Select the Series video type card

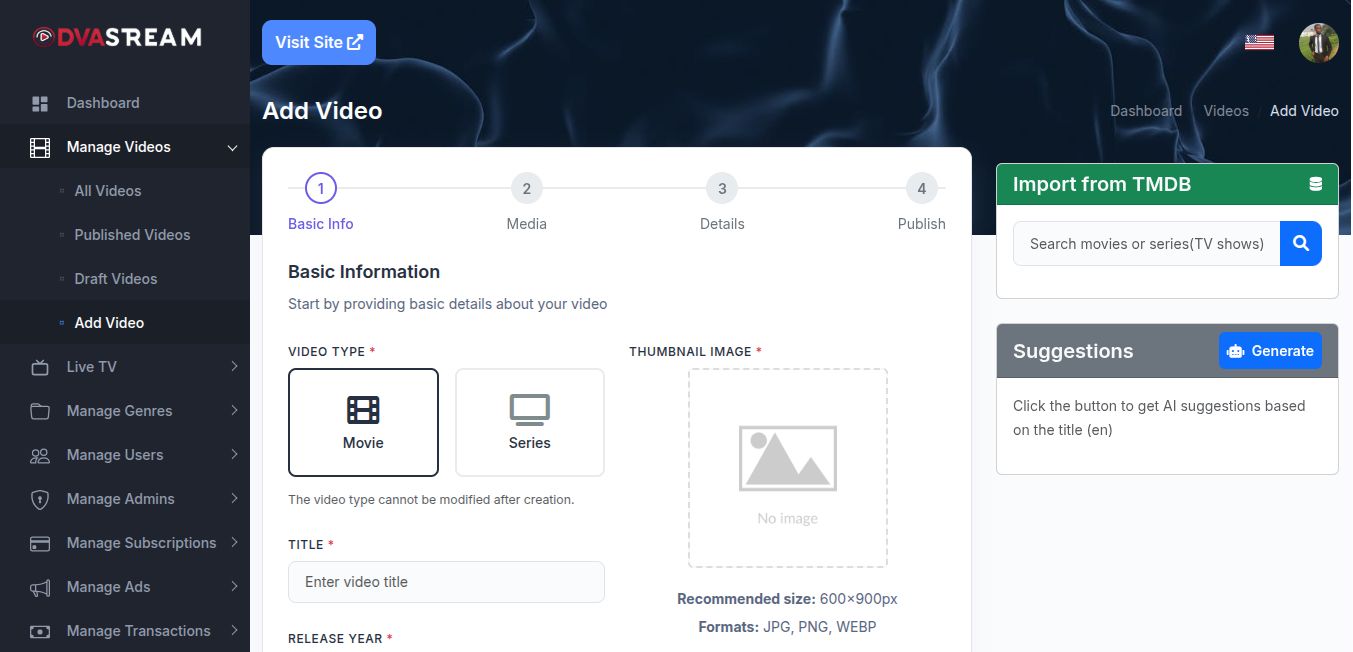point(530,423)
